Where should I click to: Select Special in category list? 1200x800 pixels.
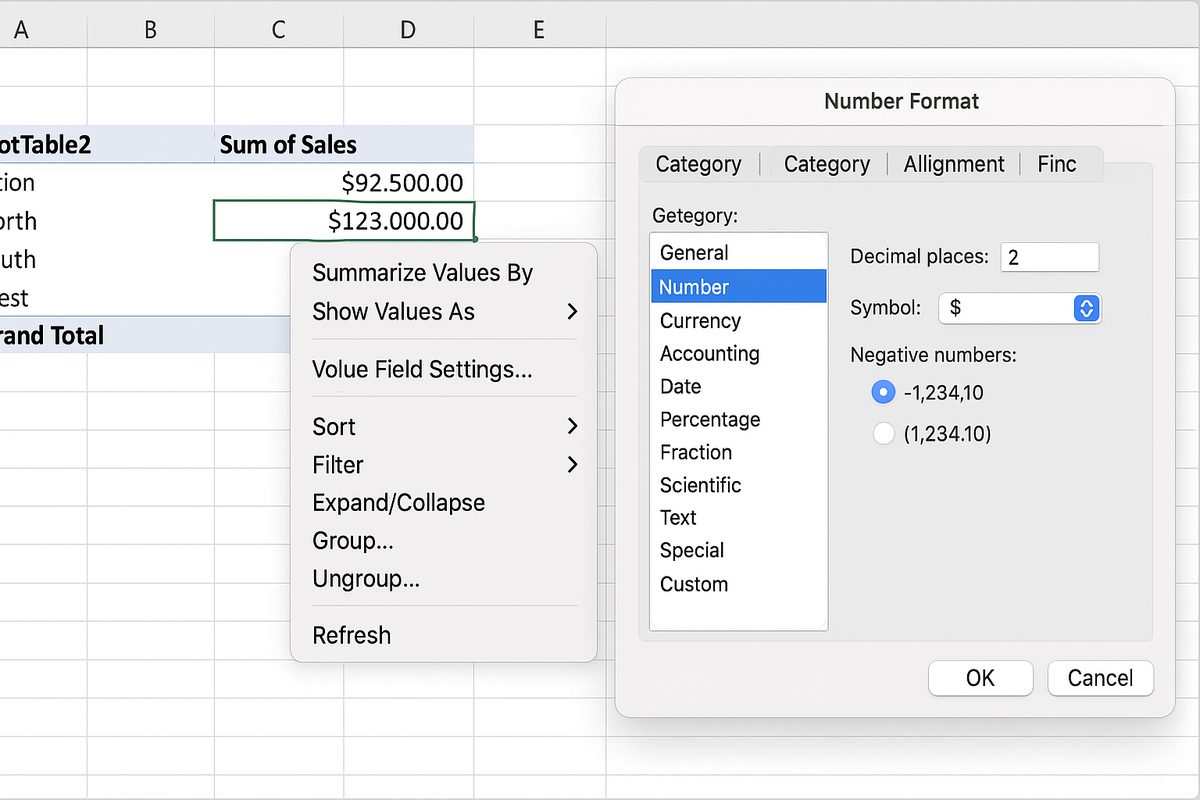[739, 550]
